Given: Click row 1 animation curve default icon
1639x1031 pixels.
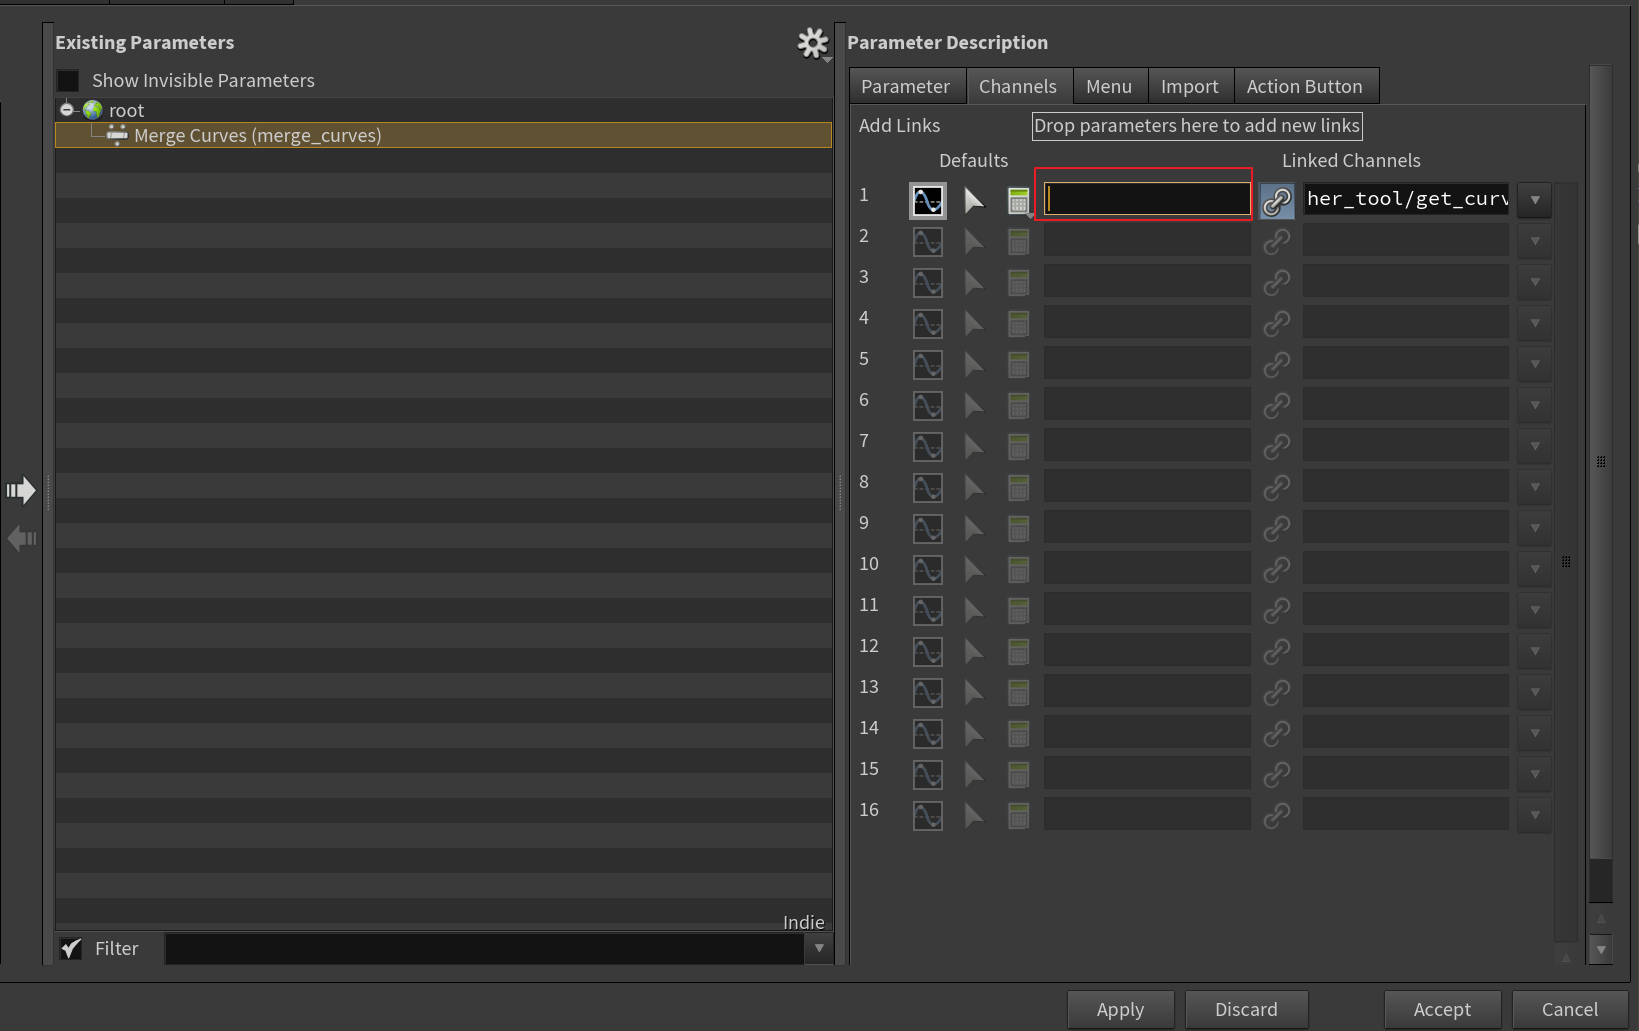Looking at the screenshot, I should click(928, 201).
